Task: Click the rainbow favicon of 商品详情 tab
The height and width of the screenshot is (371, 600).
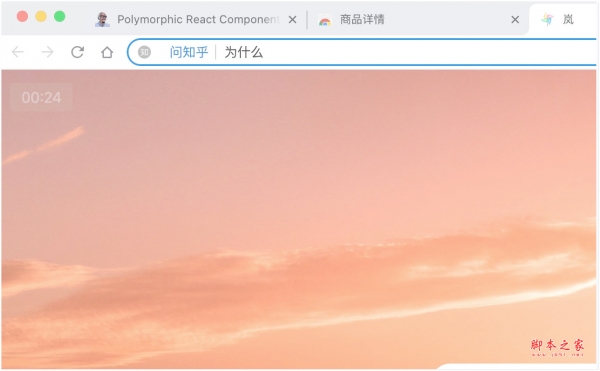Action: click(325, 21)
